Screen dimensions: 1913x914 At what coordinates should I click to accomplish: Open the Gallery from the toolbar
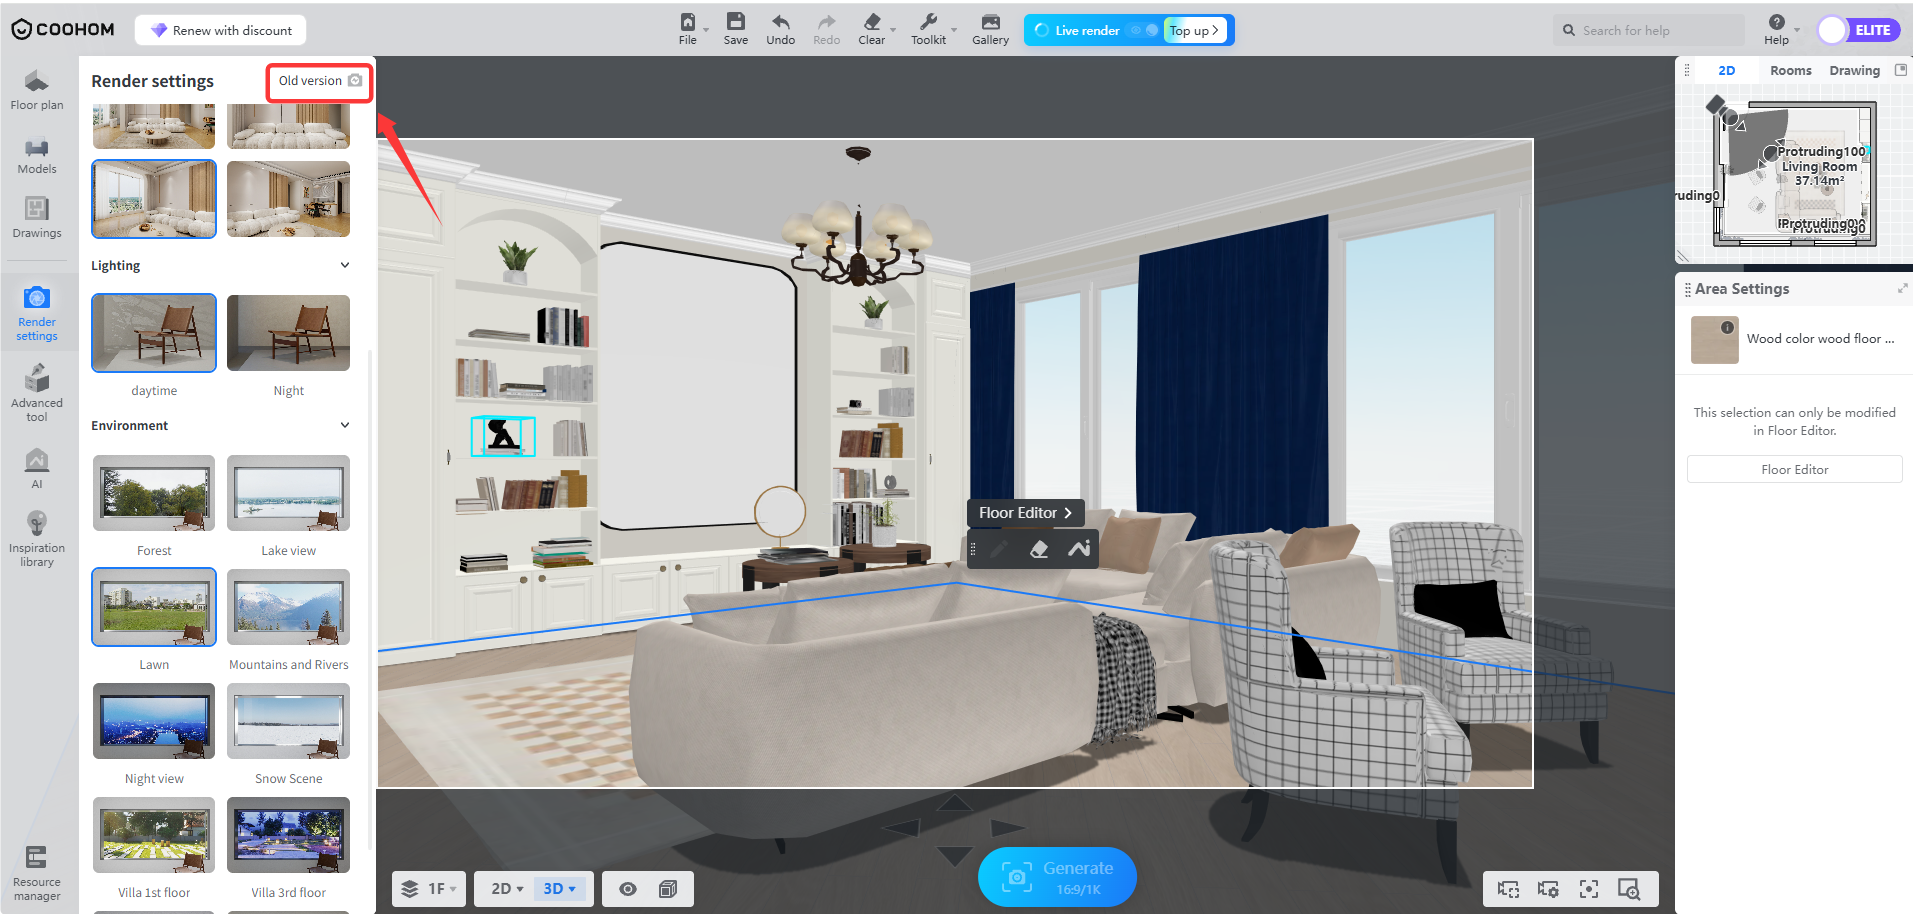coord(990,29)
